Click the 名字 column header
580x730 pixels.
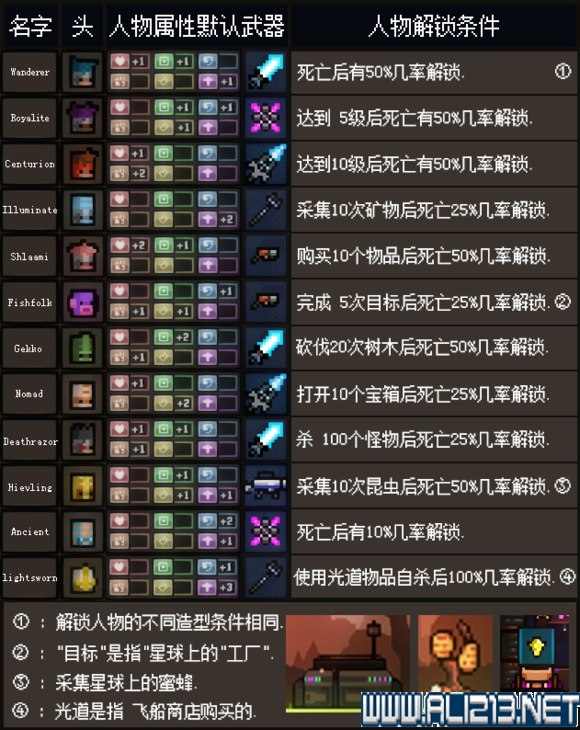(x=30, y=26)
